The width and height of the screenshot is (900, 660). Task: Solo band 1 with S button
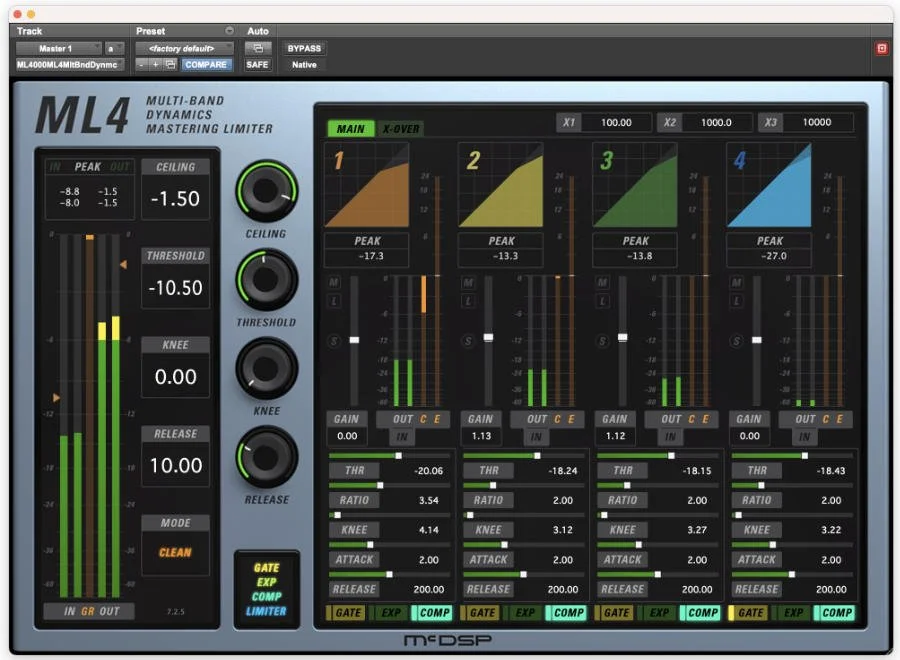[334, 341]
